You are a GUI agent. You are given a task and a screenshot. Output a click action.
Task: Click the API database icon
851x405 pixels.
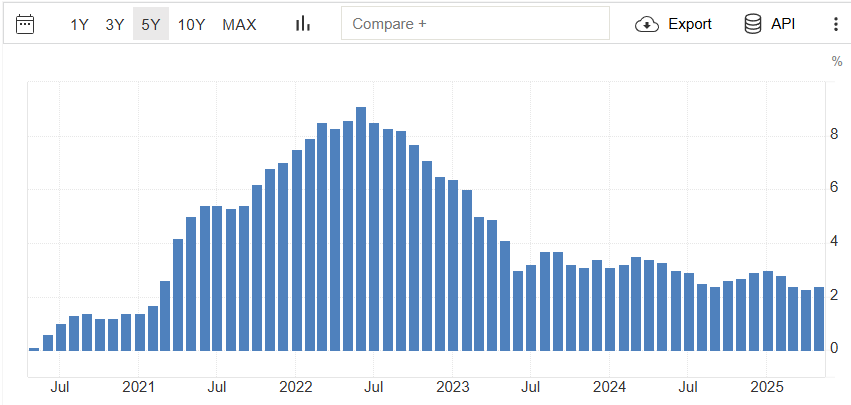tap(753, 24)
